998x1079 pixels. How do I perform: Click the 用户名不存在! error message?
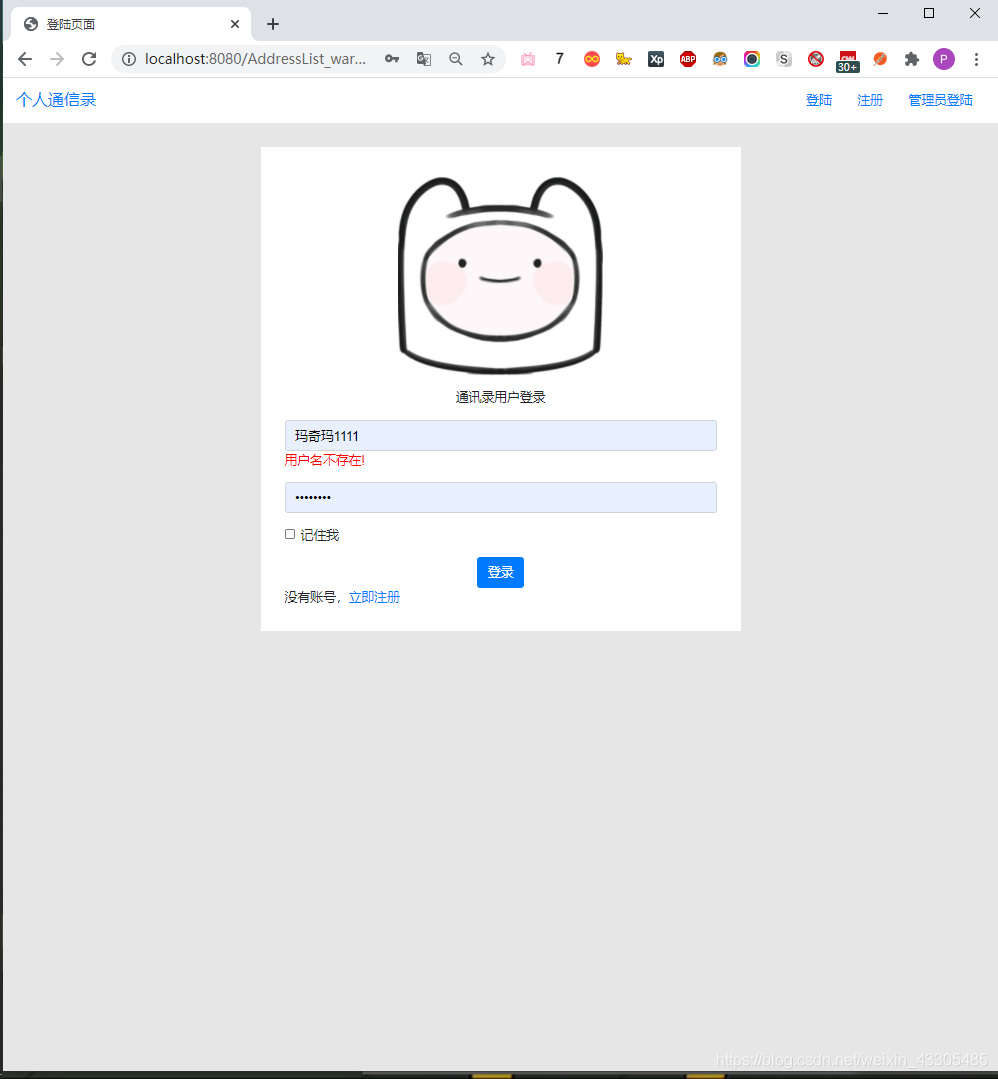[x=324, y=460]
